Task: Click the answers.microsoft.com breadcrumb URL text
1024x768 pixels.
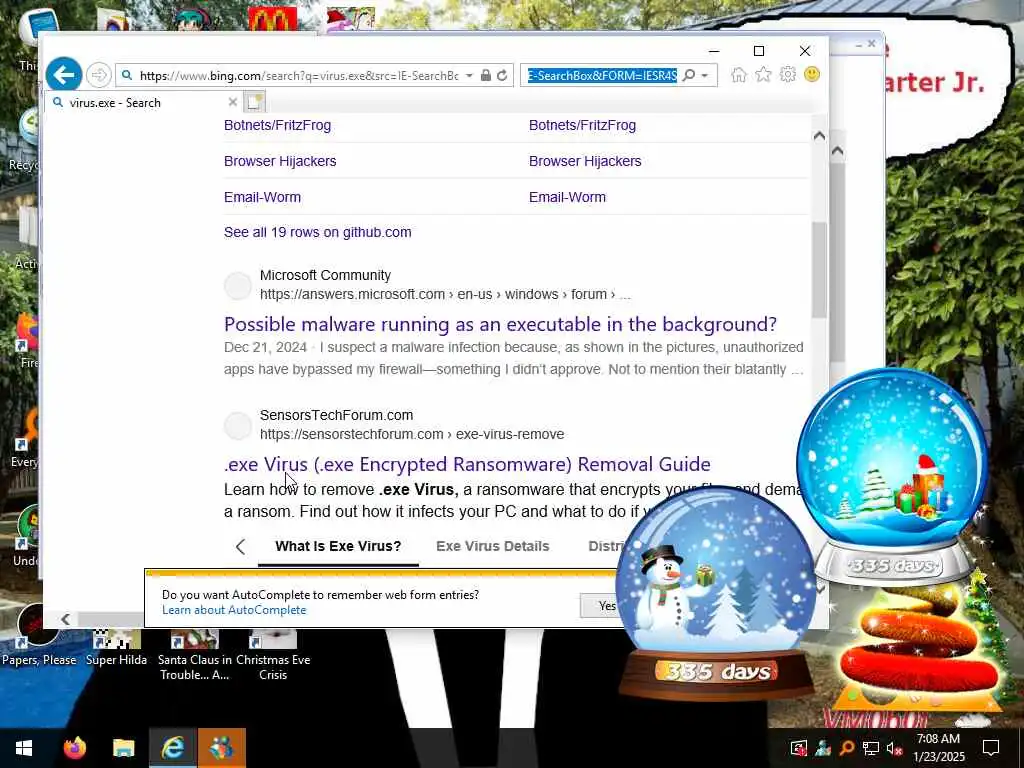Action: (445, 295)
